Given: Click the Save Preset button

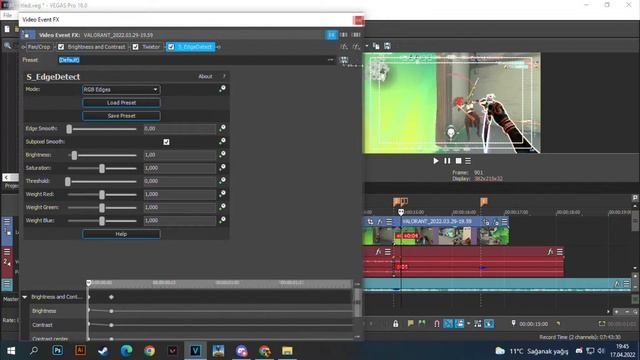Looking at the screenshot, I should [121, 116].
